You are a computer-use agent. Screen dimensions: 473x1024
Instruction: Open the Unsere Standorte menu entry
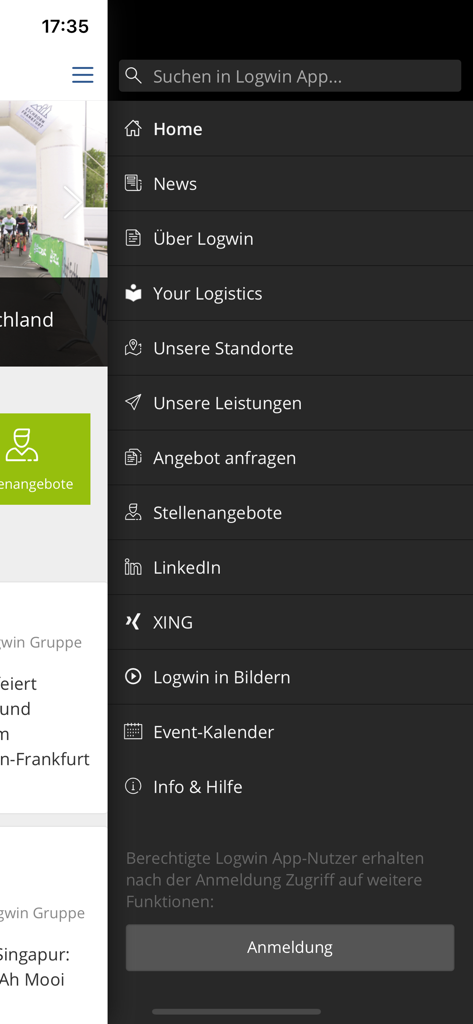click(290, 348)
